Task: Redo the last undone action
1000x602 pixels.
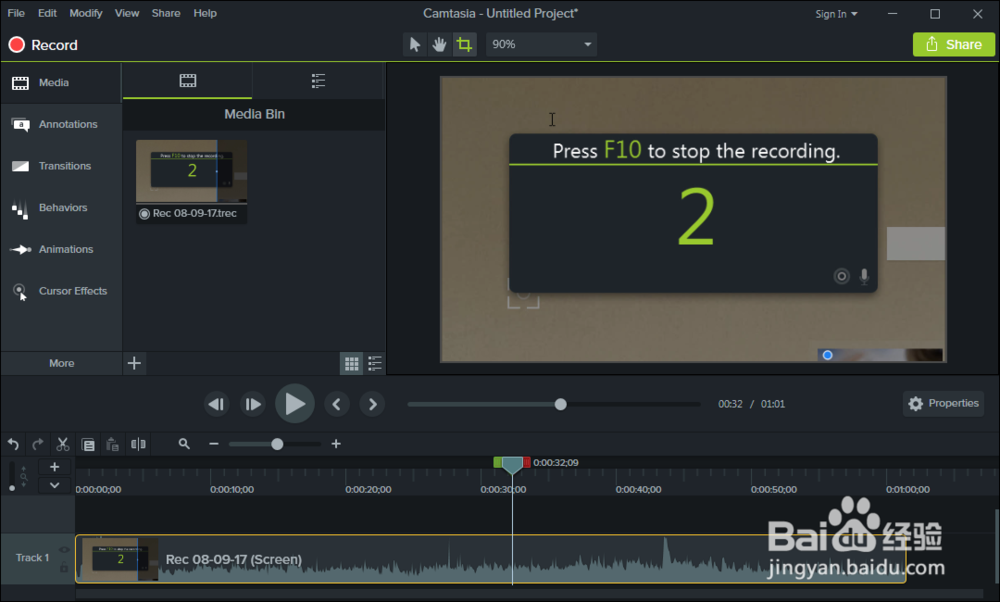Action: 38,444
